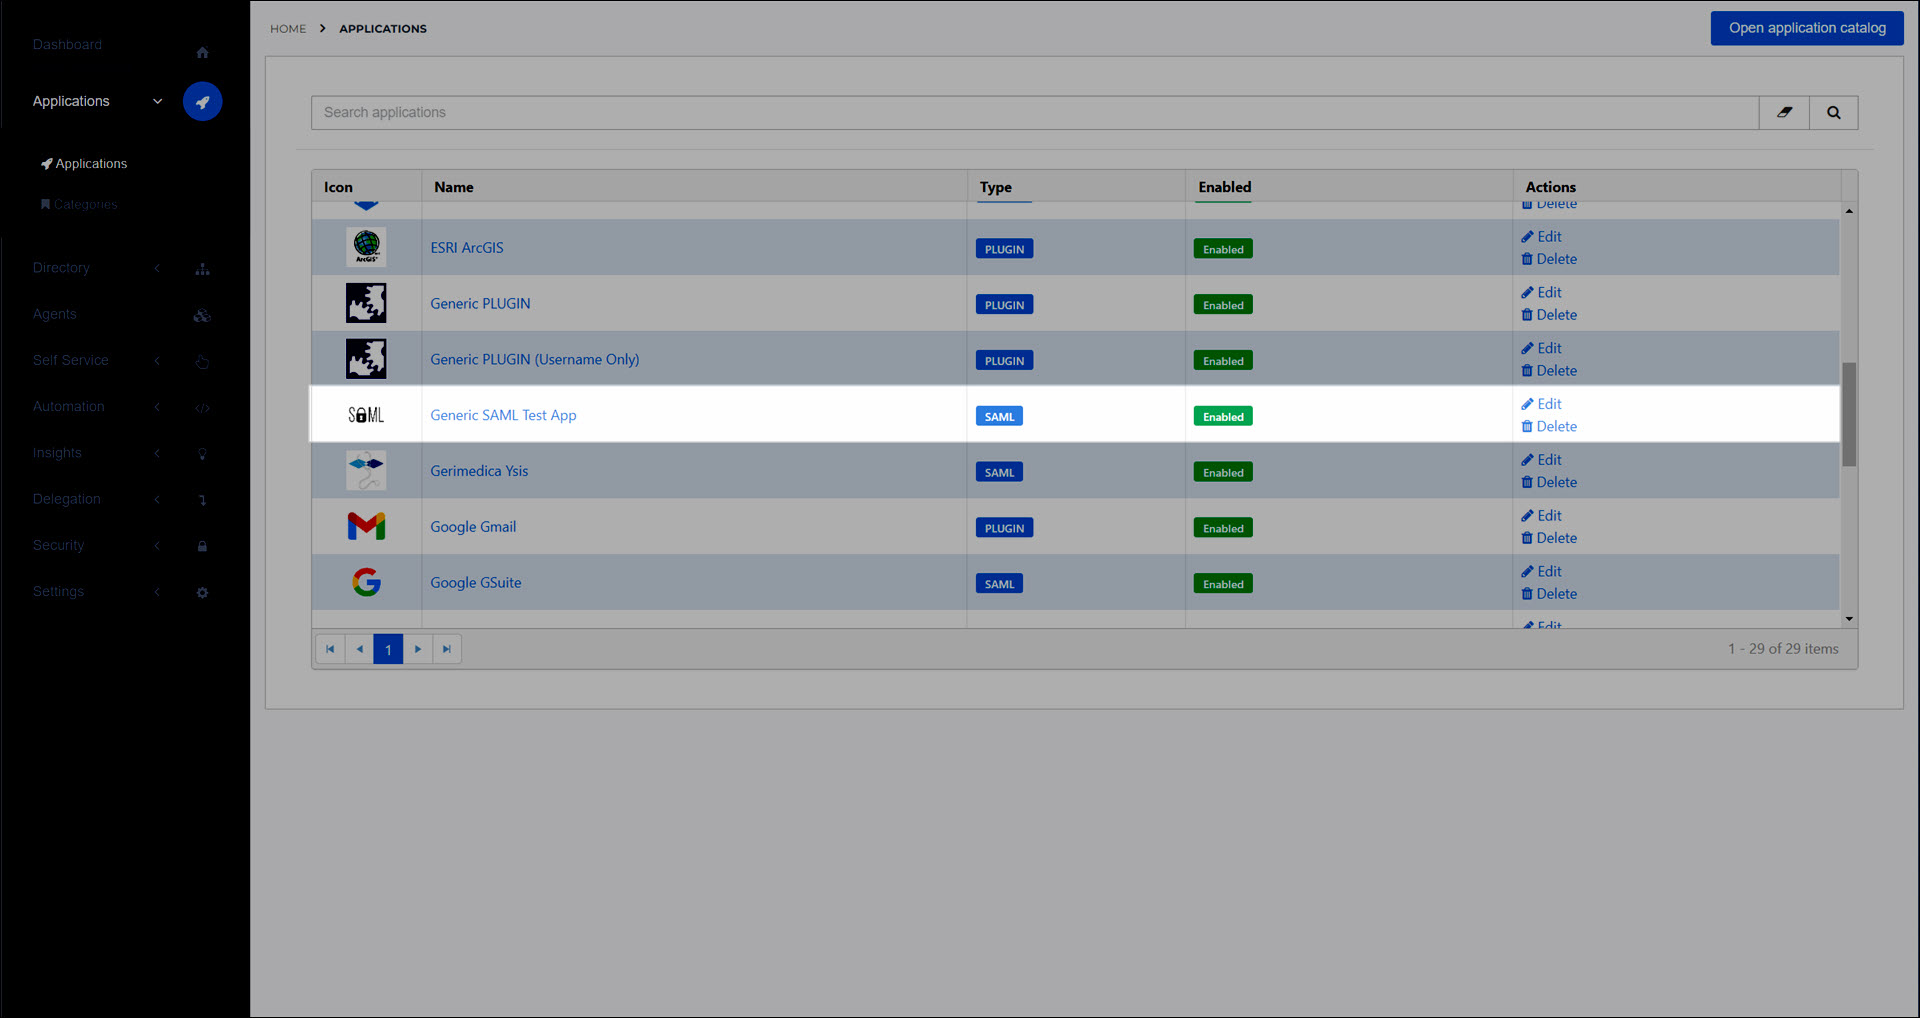Go to next page arrow
Viewport: 1920px width, 1019px height.
click(418, 649)
